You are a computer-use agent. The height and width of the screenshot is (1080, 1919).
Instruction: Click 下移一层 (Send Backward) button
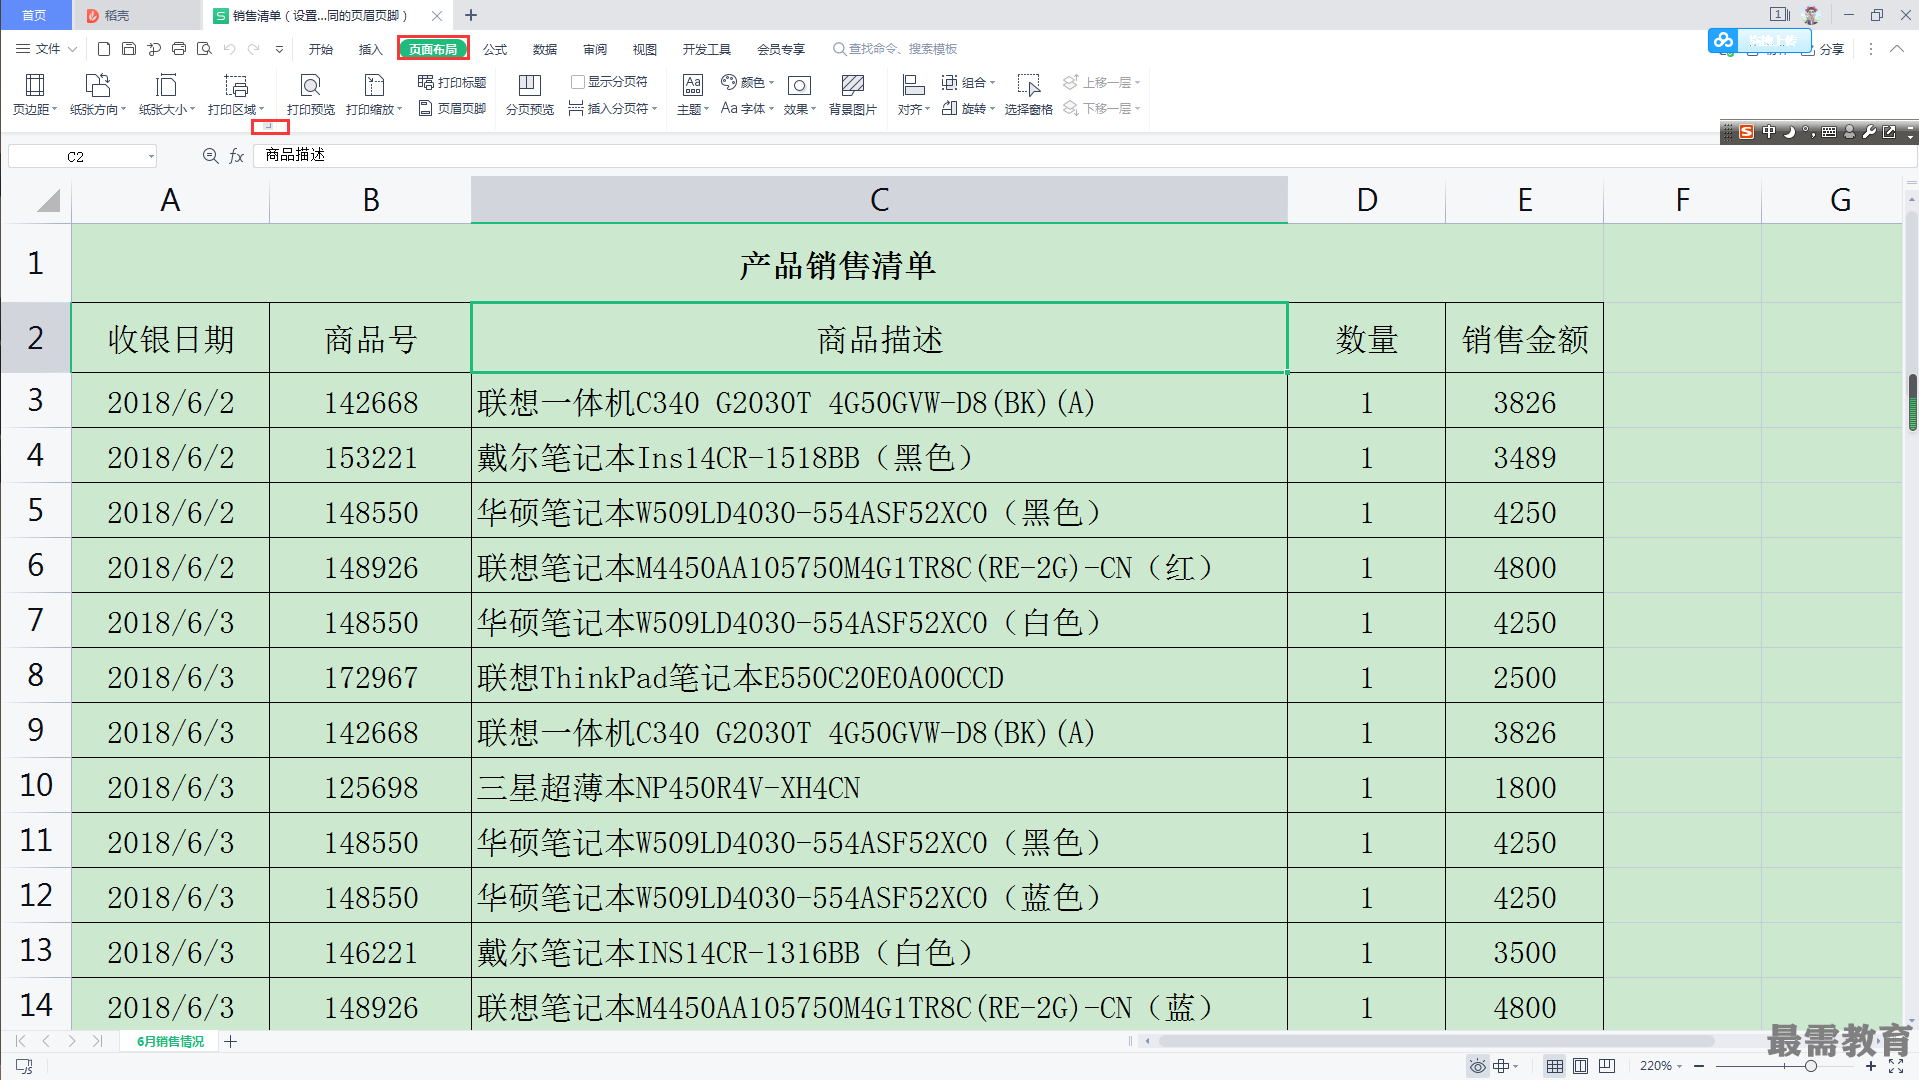1101,108
